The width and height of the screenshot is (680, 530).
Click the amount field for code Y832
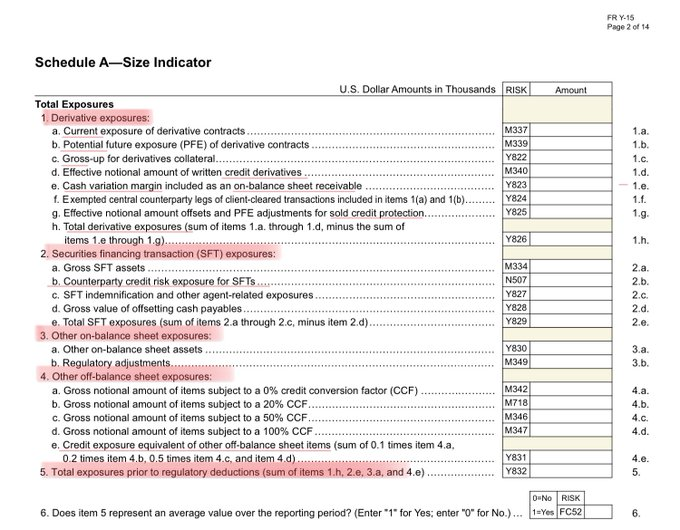(571, 471)
